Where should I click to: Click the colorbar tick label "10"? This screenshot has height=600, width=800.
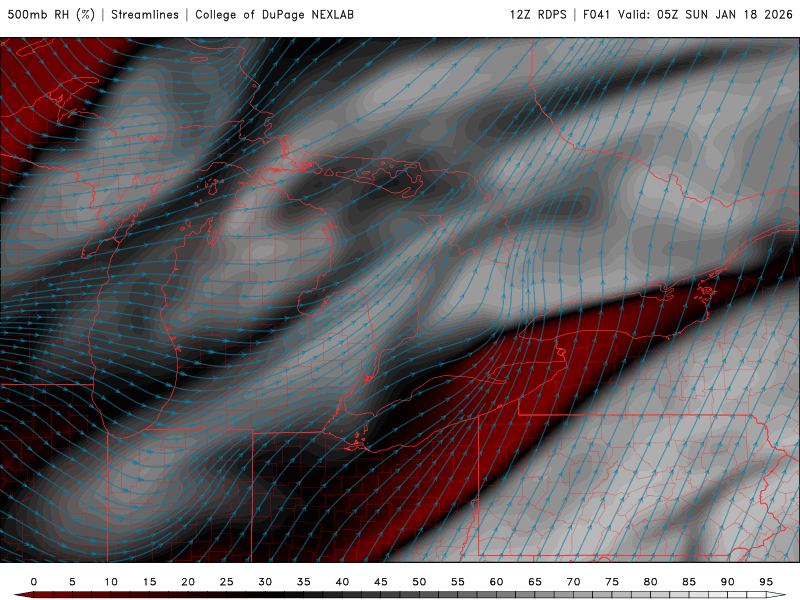click(x=111, y=582)
